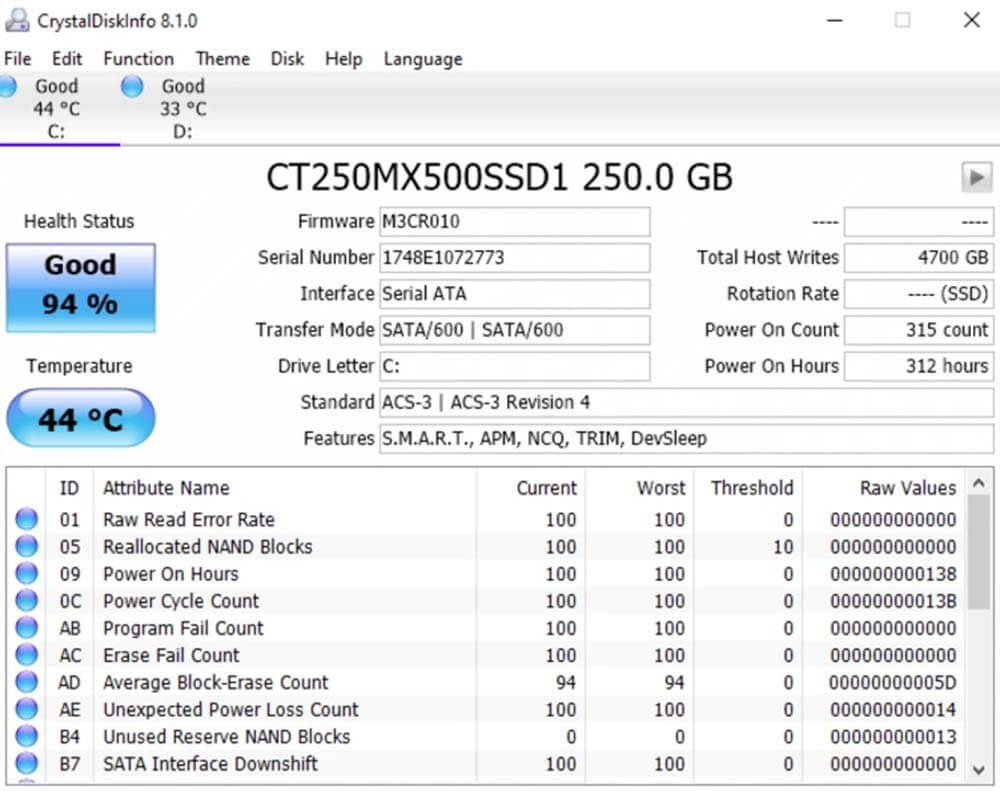Image resolution: width=1000 pixels, height=791 pixels.
Task: Click the blue dot next to Power On Hours
Action: (27, 574)
